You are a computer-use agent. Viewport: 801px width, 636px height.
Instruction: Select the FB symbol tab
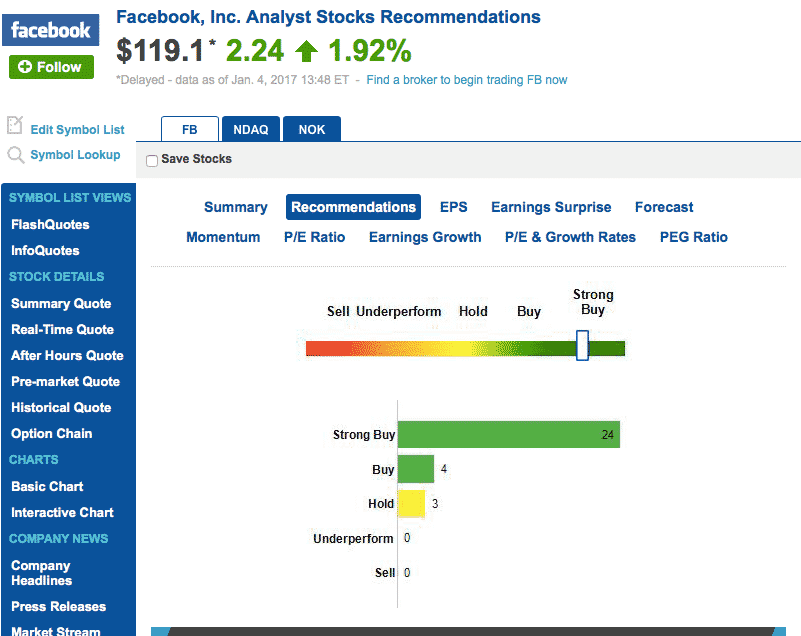tap(190, 130)
